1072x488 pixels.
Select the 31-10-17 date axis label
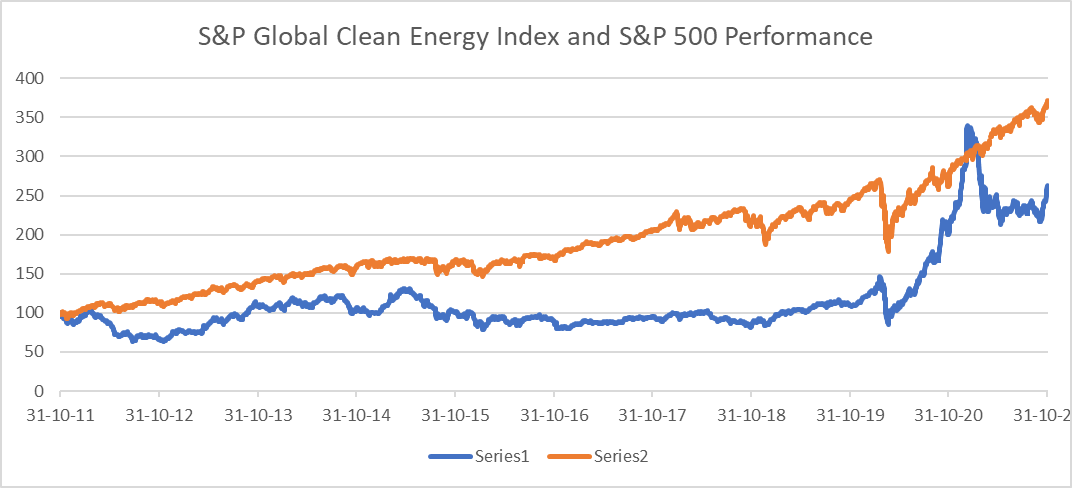click(x=652, y=414)
